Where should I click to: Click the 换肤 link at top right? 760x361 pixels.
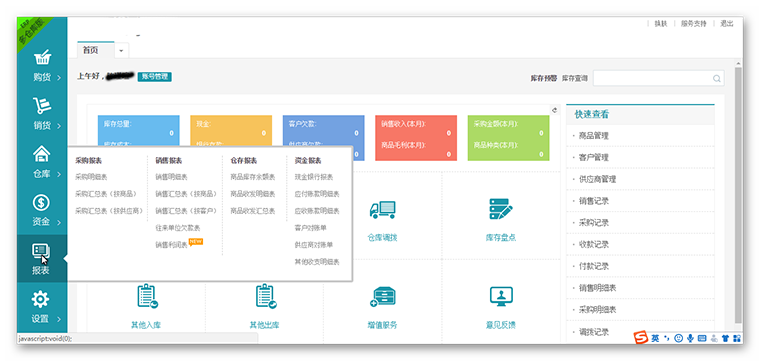point(661,23)
